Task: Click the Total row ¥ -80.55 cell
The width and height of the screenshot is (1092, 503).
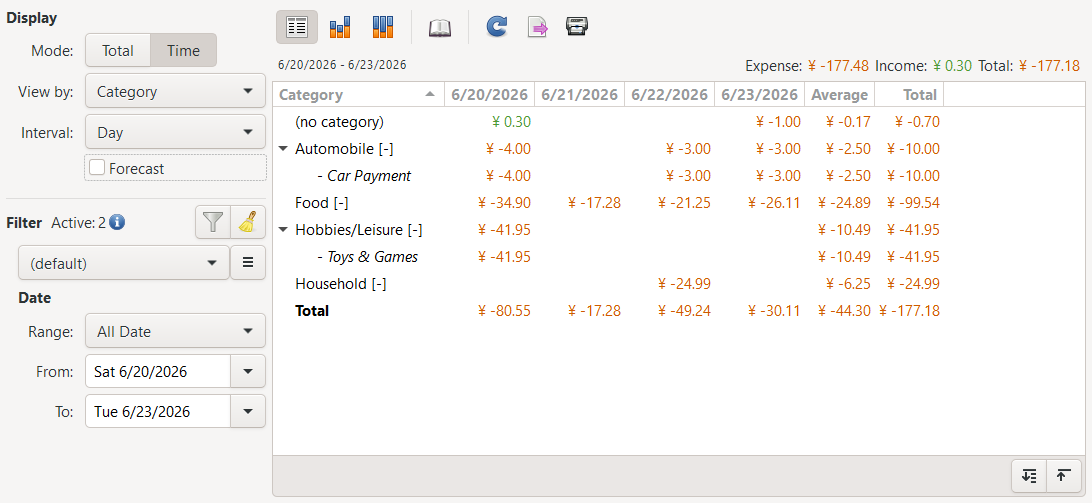Action: (x=504, y=311)
